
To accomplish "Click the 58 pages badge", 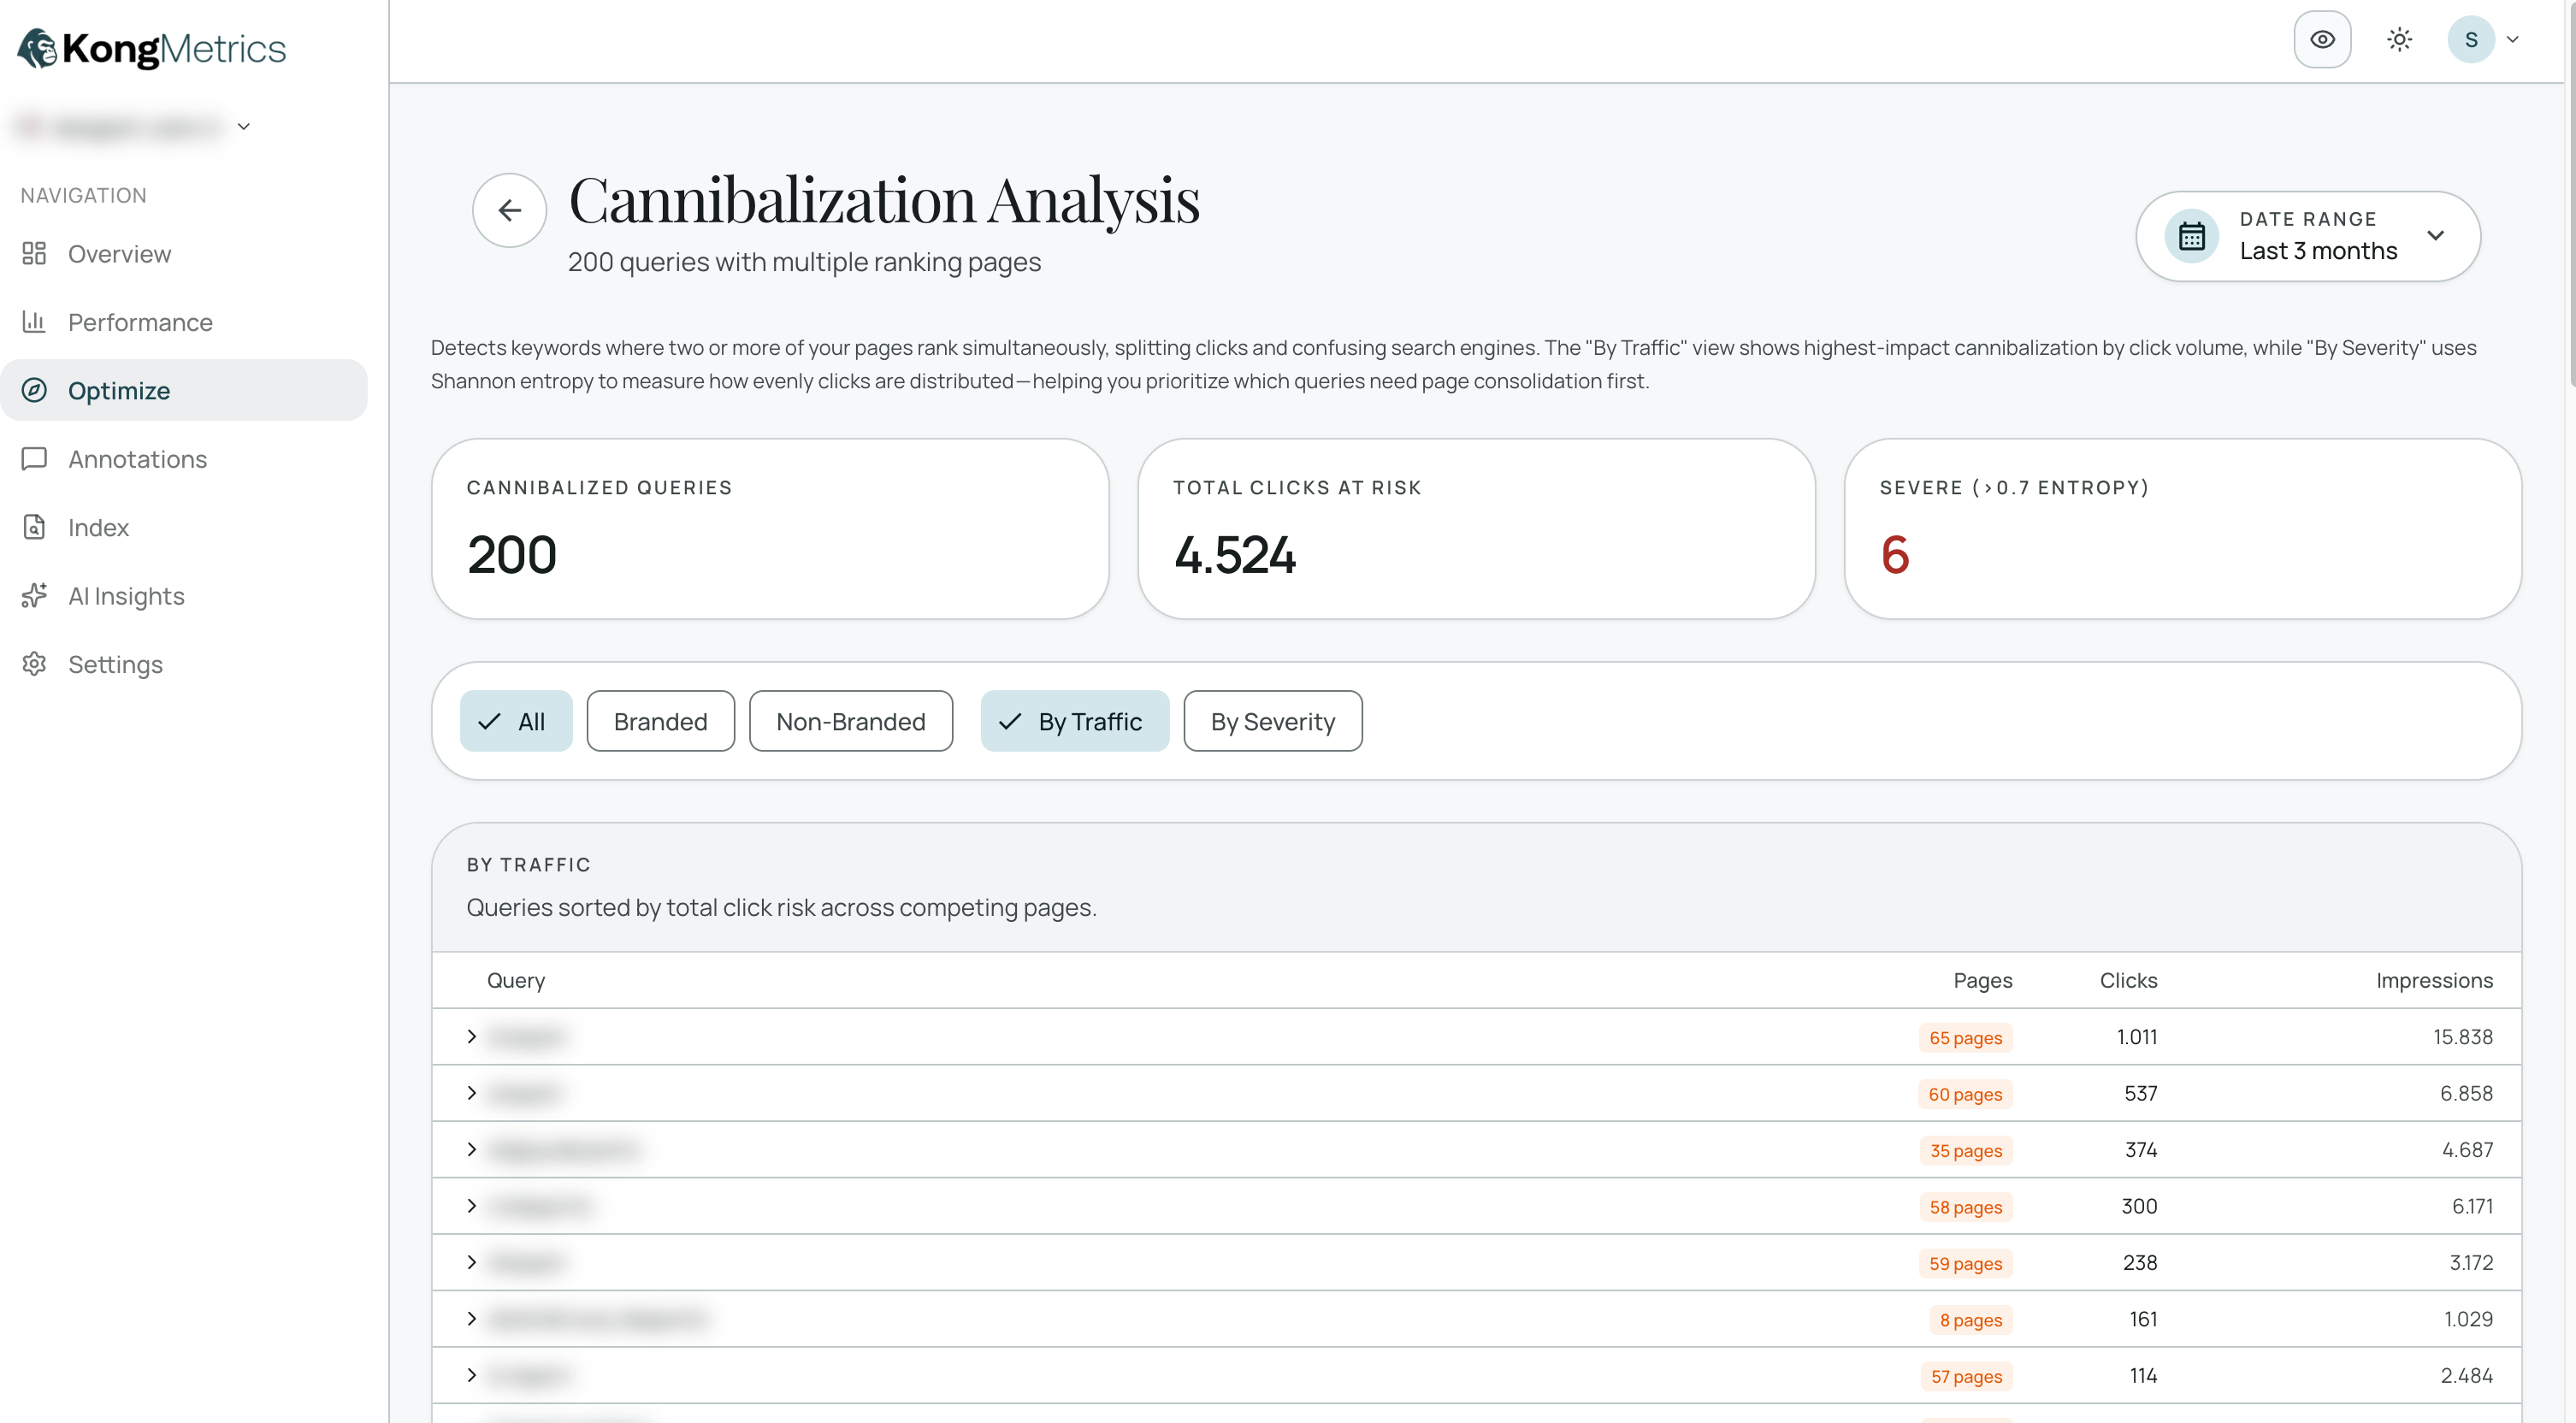I will pos(1965,1207).
